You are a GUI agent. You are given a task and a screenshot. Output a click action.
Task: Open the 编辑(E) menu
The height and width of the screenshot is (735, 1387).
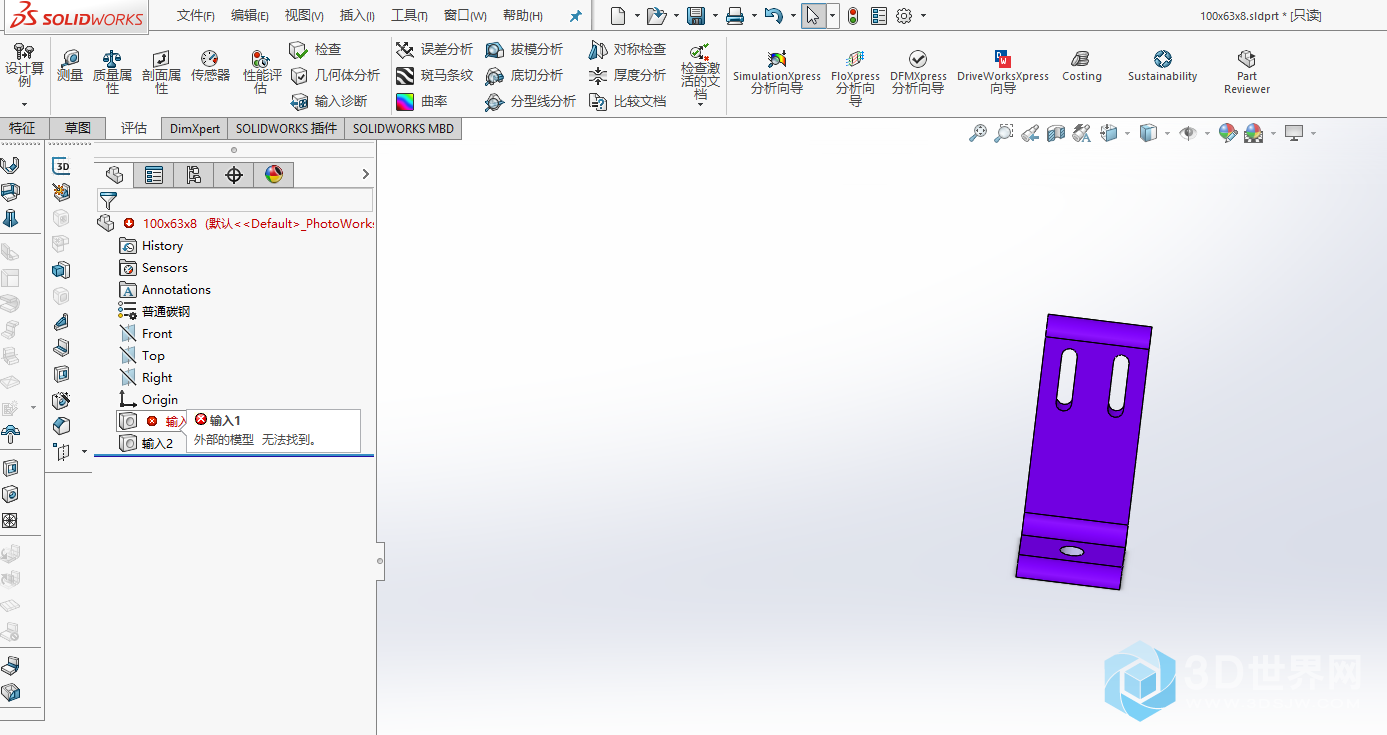pyautogui.click(x=250, y=16)
